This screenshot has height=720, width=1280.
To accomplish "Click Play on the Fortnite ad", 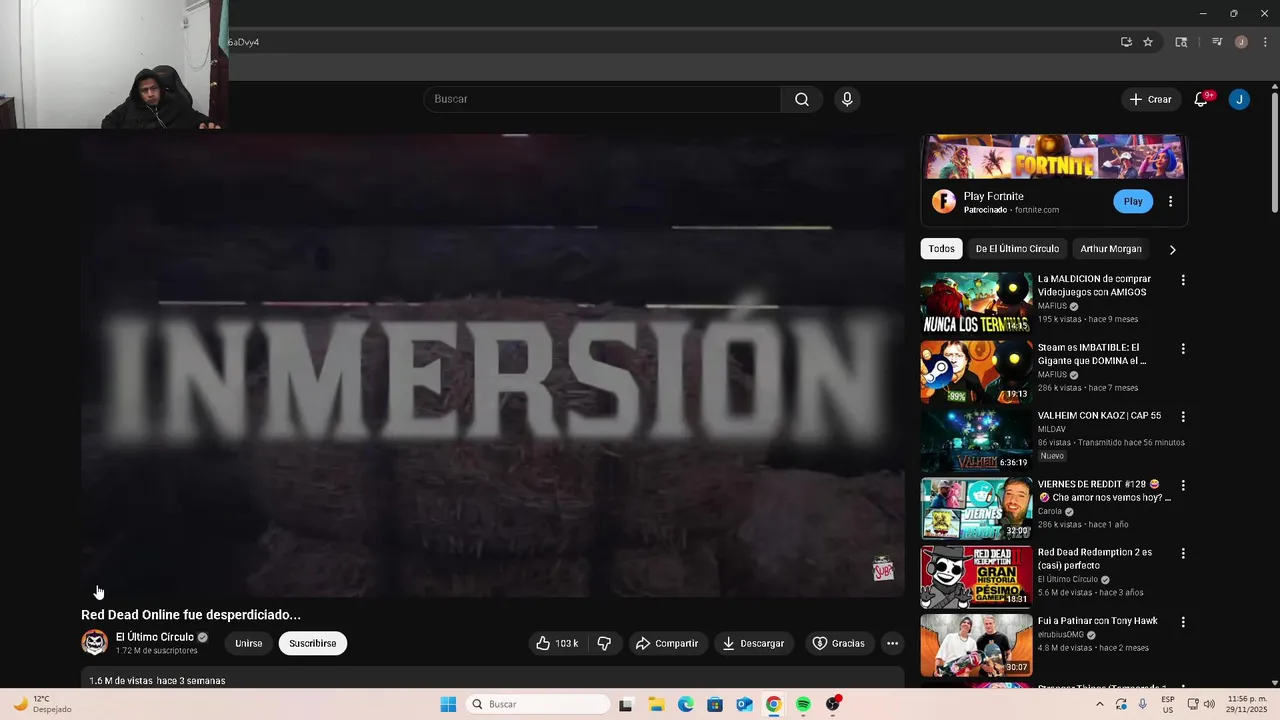I will click(x=1132, y=201).
